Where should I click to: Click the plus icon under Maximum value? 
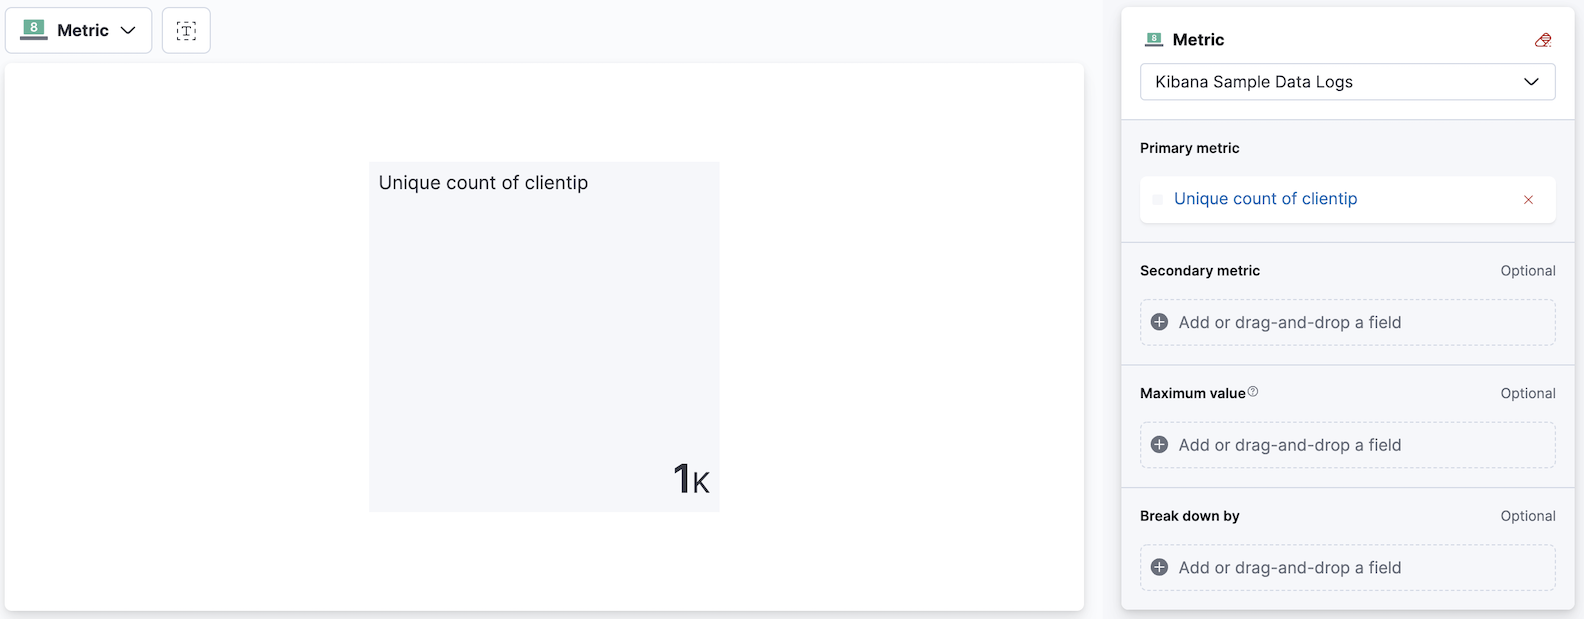pos(1159,445)
